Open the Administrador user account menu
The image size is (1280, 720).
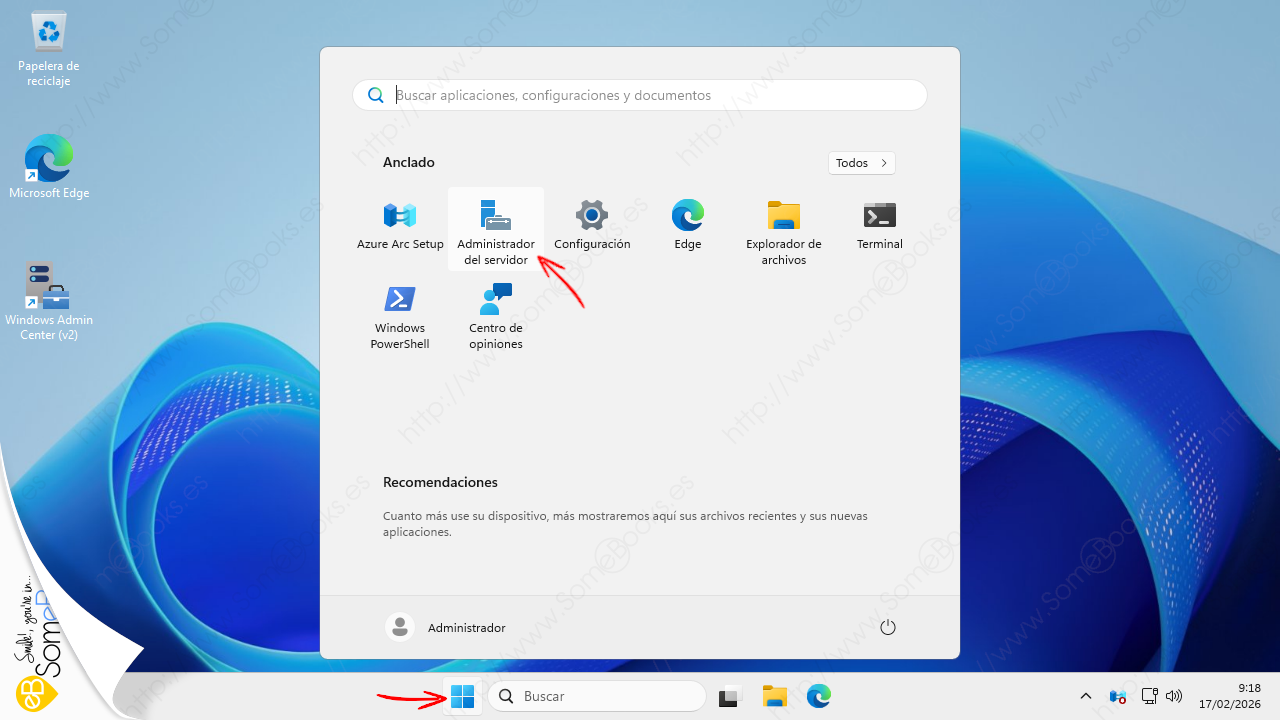[446, 628]
